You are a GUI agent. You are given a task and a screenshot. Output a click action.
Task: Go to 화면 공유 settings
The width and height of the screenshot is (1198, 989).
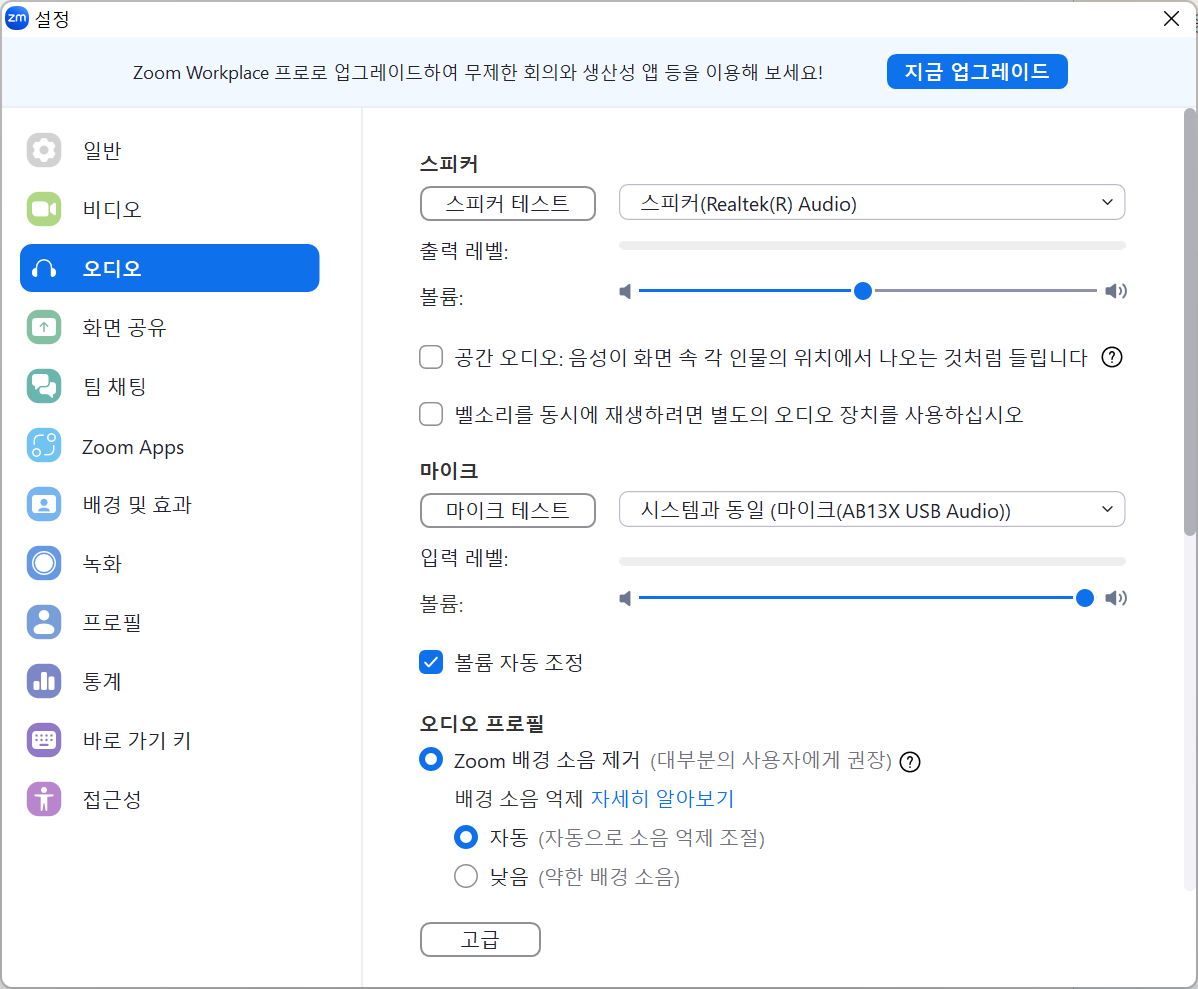pos(170,327)
